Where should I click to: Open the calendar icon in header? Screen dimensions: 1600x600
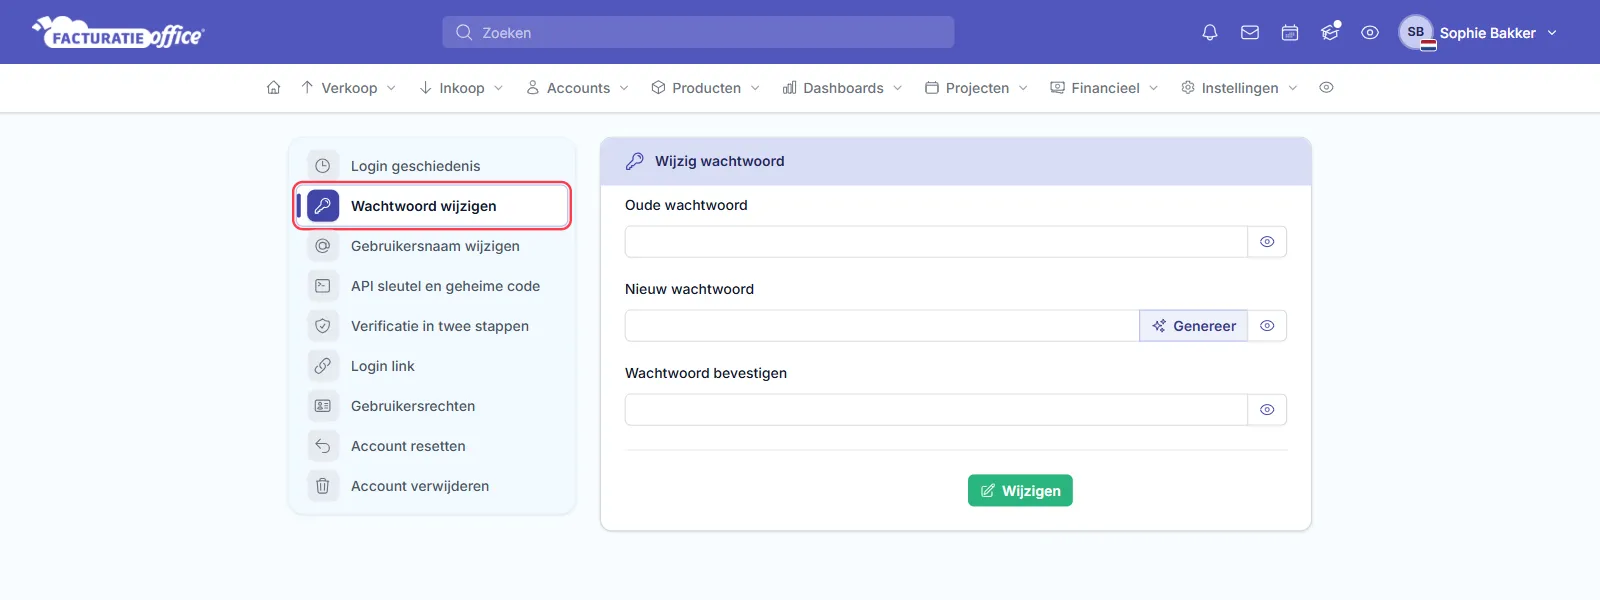[1290, 32]
